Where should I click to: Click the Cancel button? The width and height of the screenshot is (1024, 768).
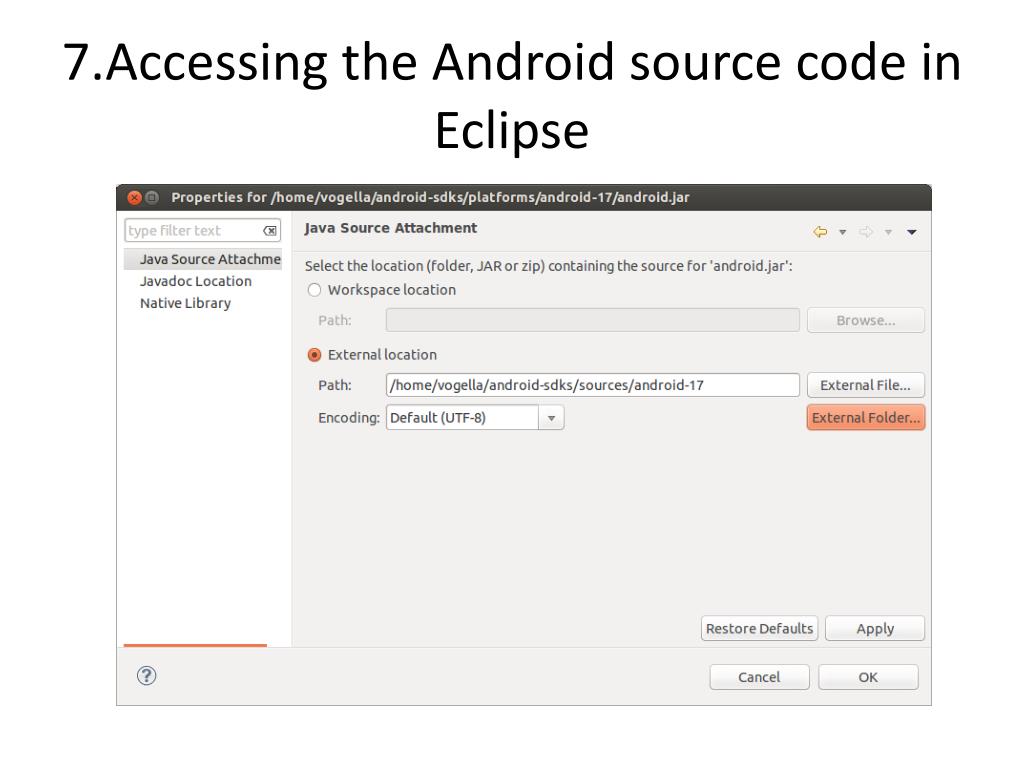[759, 677]
